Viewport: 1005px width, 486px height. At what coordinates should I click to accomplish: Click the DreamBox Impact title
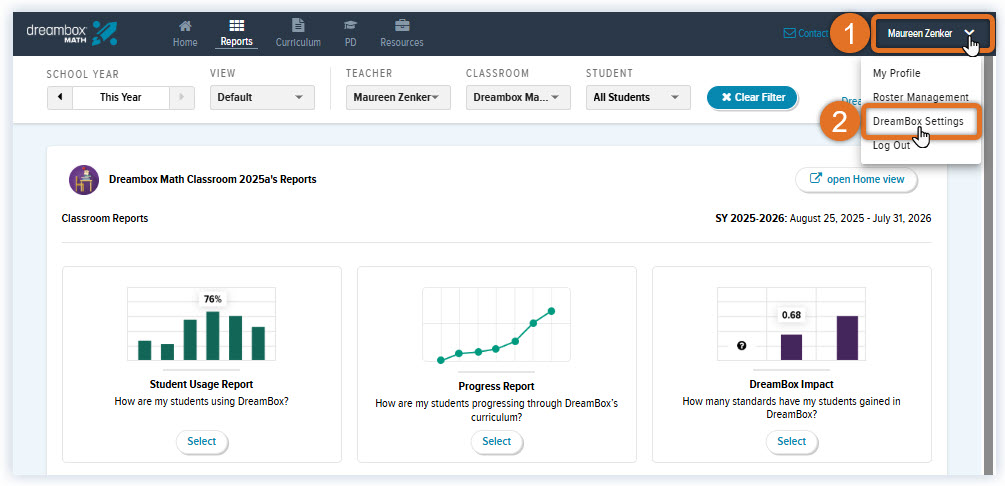[791, 385]
